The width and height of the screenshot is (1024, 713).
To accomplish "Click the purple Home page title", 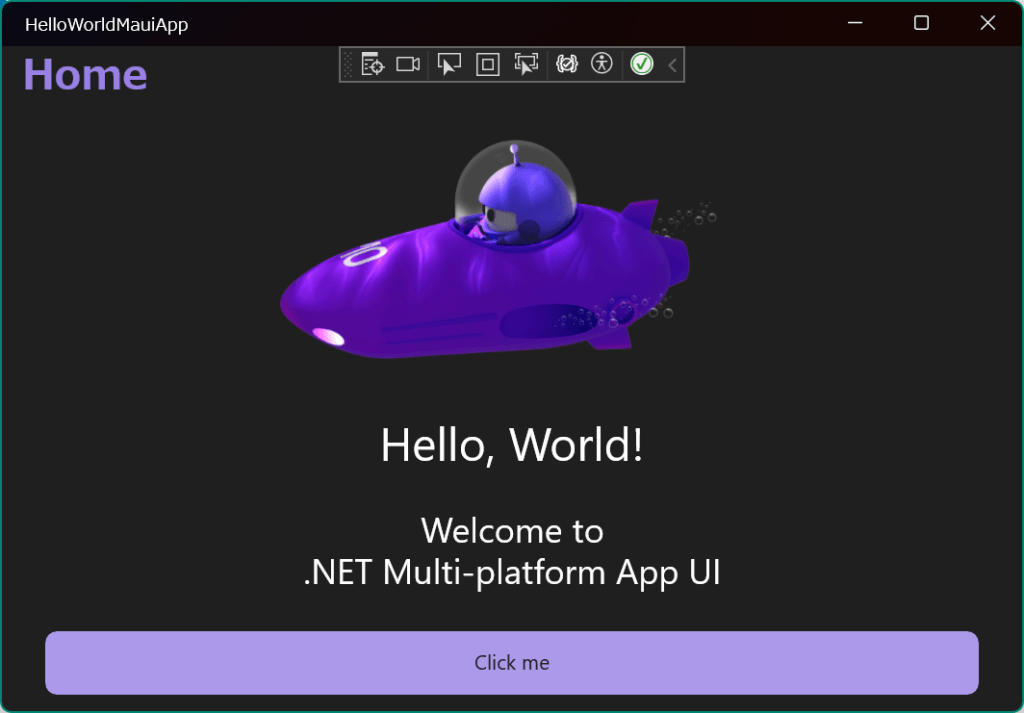I will [85, 75].
